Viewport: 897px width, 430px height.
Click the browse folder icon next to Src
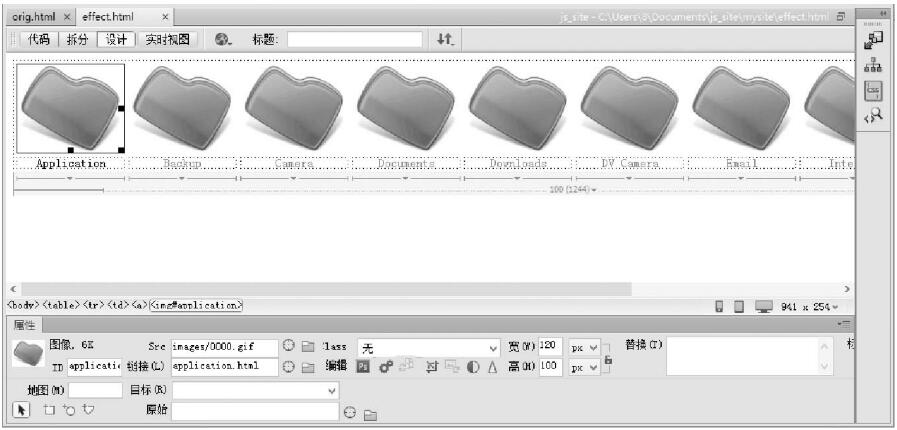308,347
